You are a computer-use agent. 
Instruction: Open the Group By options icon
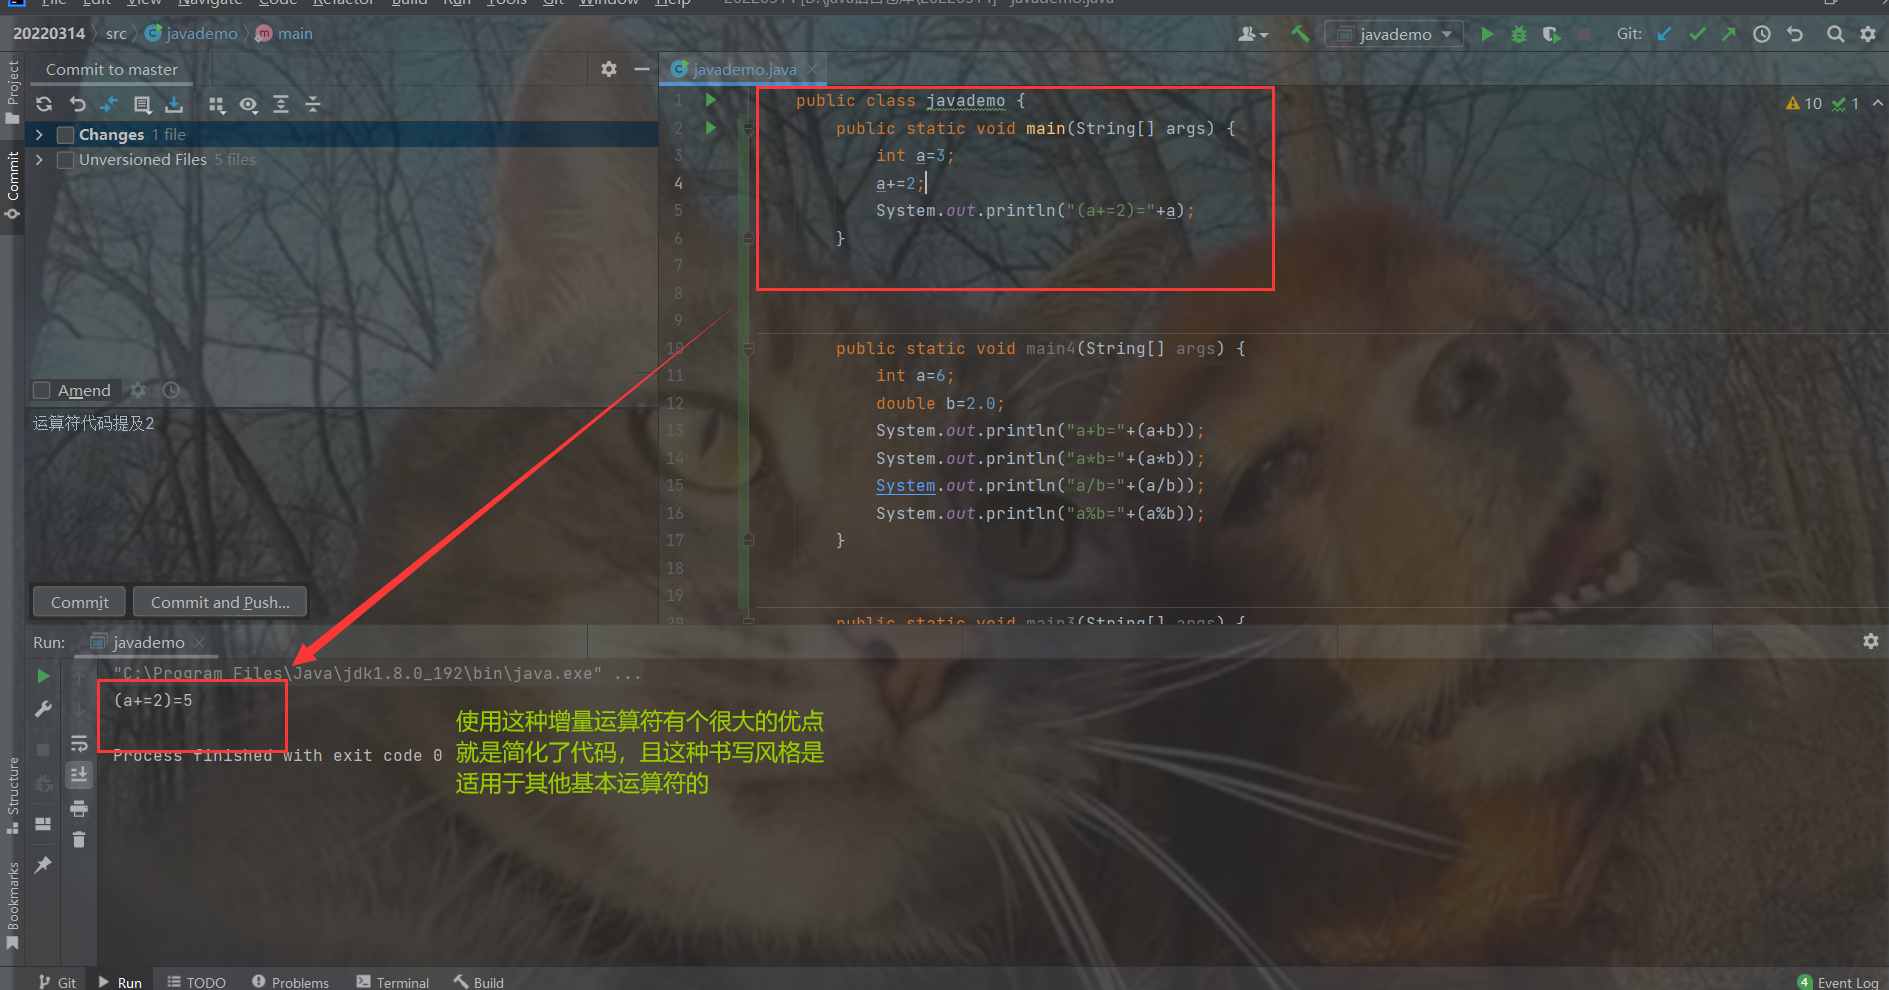(x=217, y=104)
